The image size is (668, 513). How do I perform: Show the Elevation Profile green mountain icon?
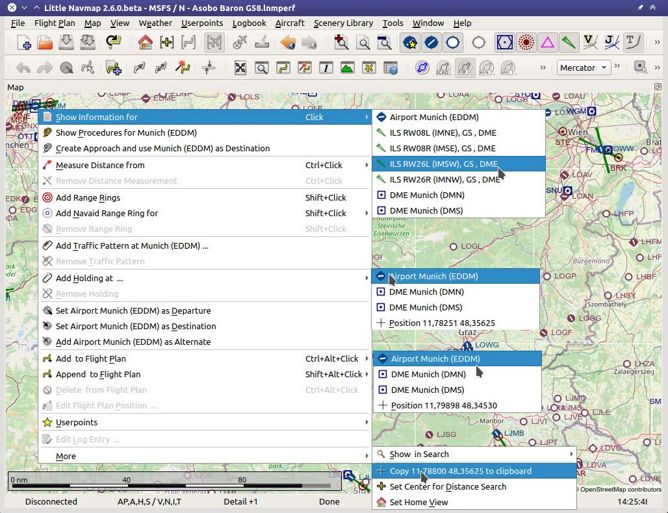[347, 68]
